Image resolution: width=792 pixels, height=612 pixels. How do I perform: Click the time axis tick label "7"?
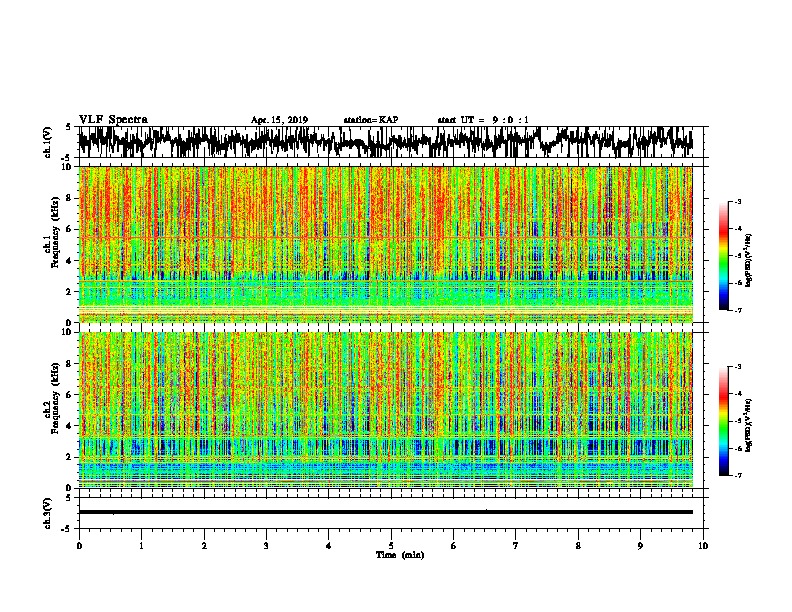pos(516,546)
